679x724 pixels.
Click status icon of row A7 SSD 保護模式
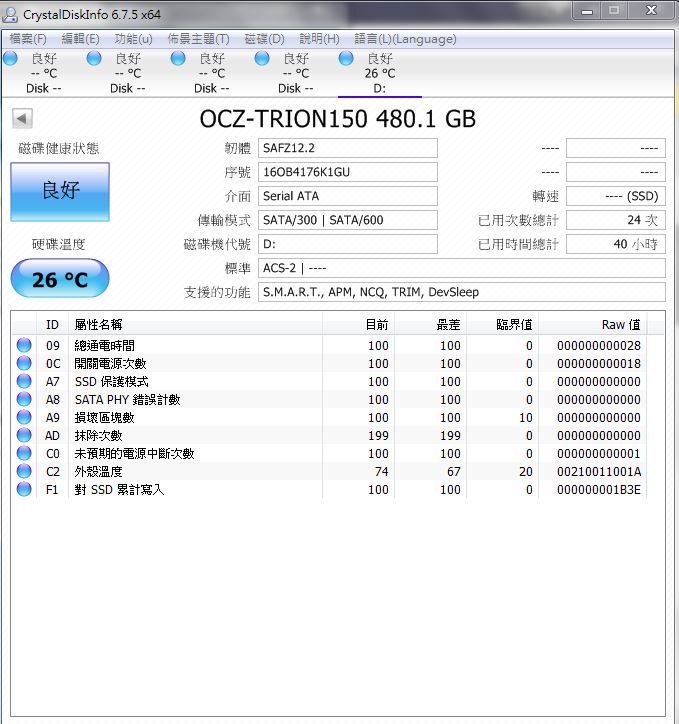pos(24,381)
